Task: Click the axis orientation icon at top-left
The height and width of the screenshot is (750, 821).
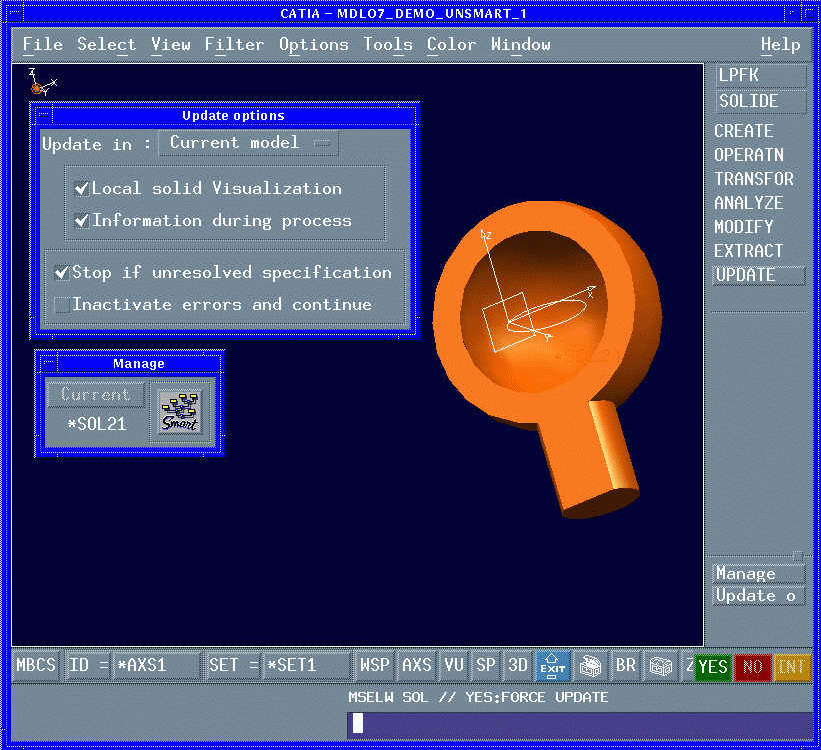Action: click(41, 83)
